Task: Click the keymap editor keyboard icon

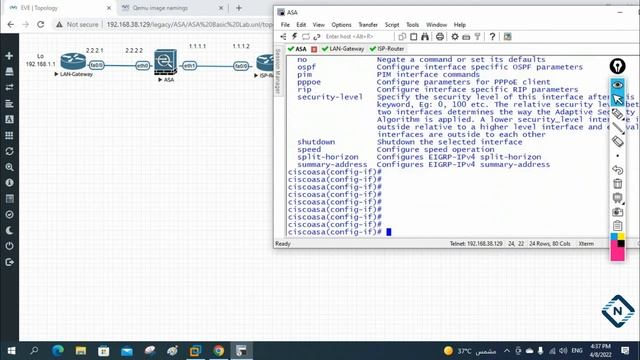Action: [466, 37]
